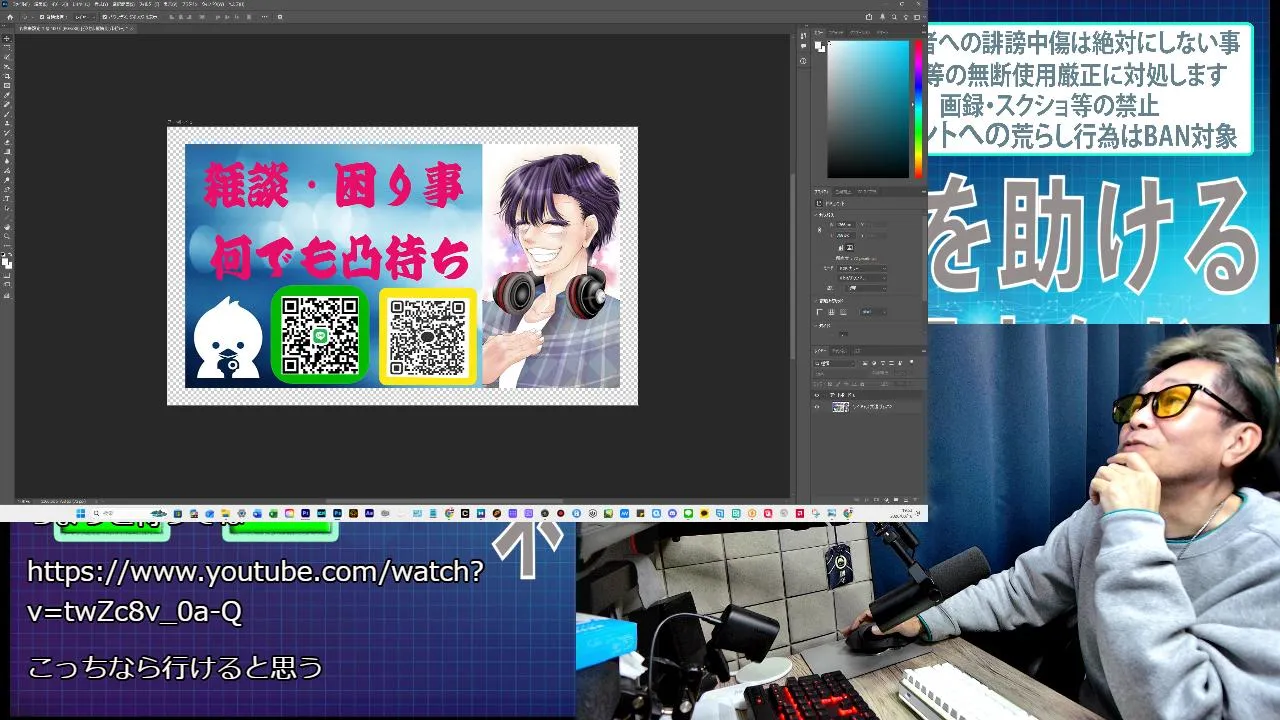Image resolution: width=1280 pixels, height=720 pixels.
Task: Open the Photoshop icon on Windows taskbar
Action: coord(337,513)
